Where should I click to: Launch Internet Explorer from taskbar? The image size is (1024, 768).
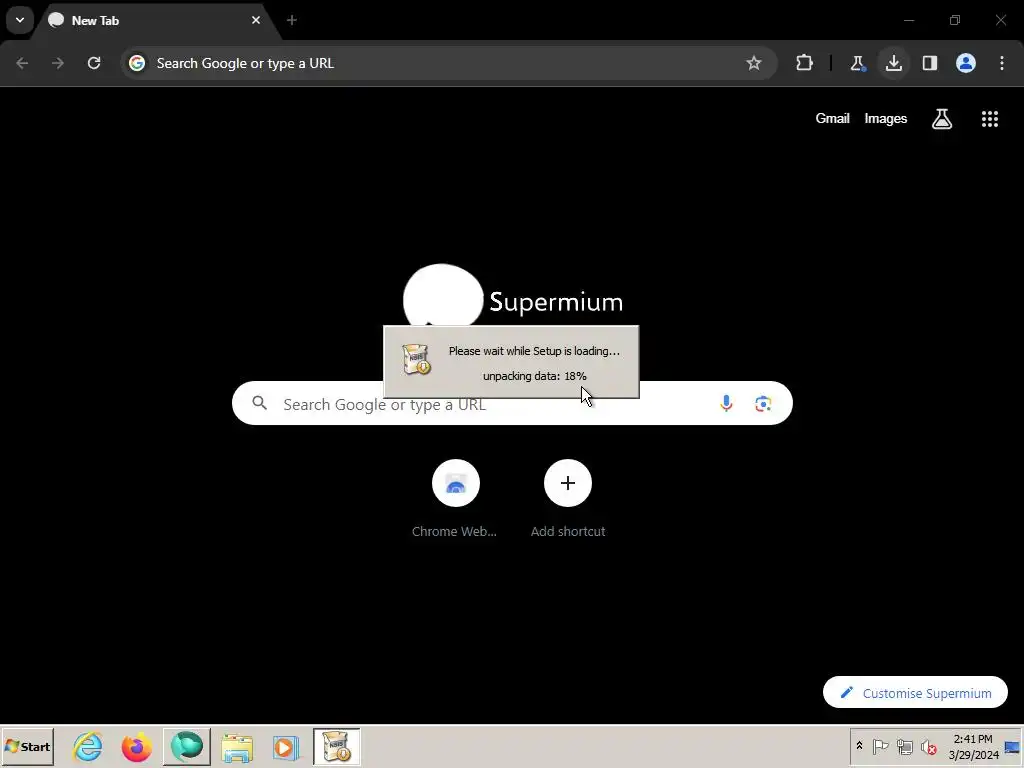click(x=88, y=746)
